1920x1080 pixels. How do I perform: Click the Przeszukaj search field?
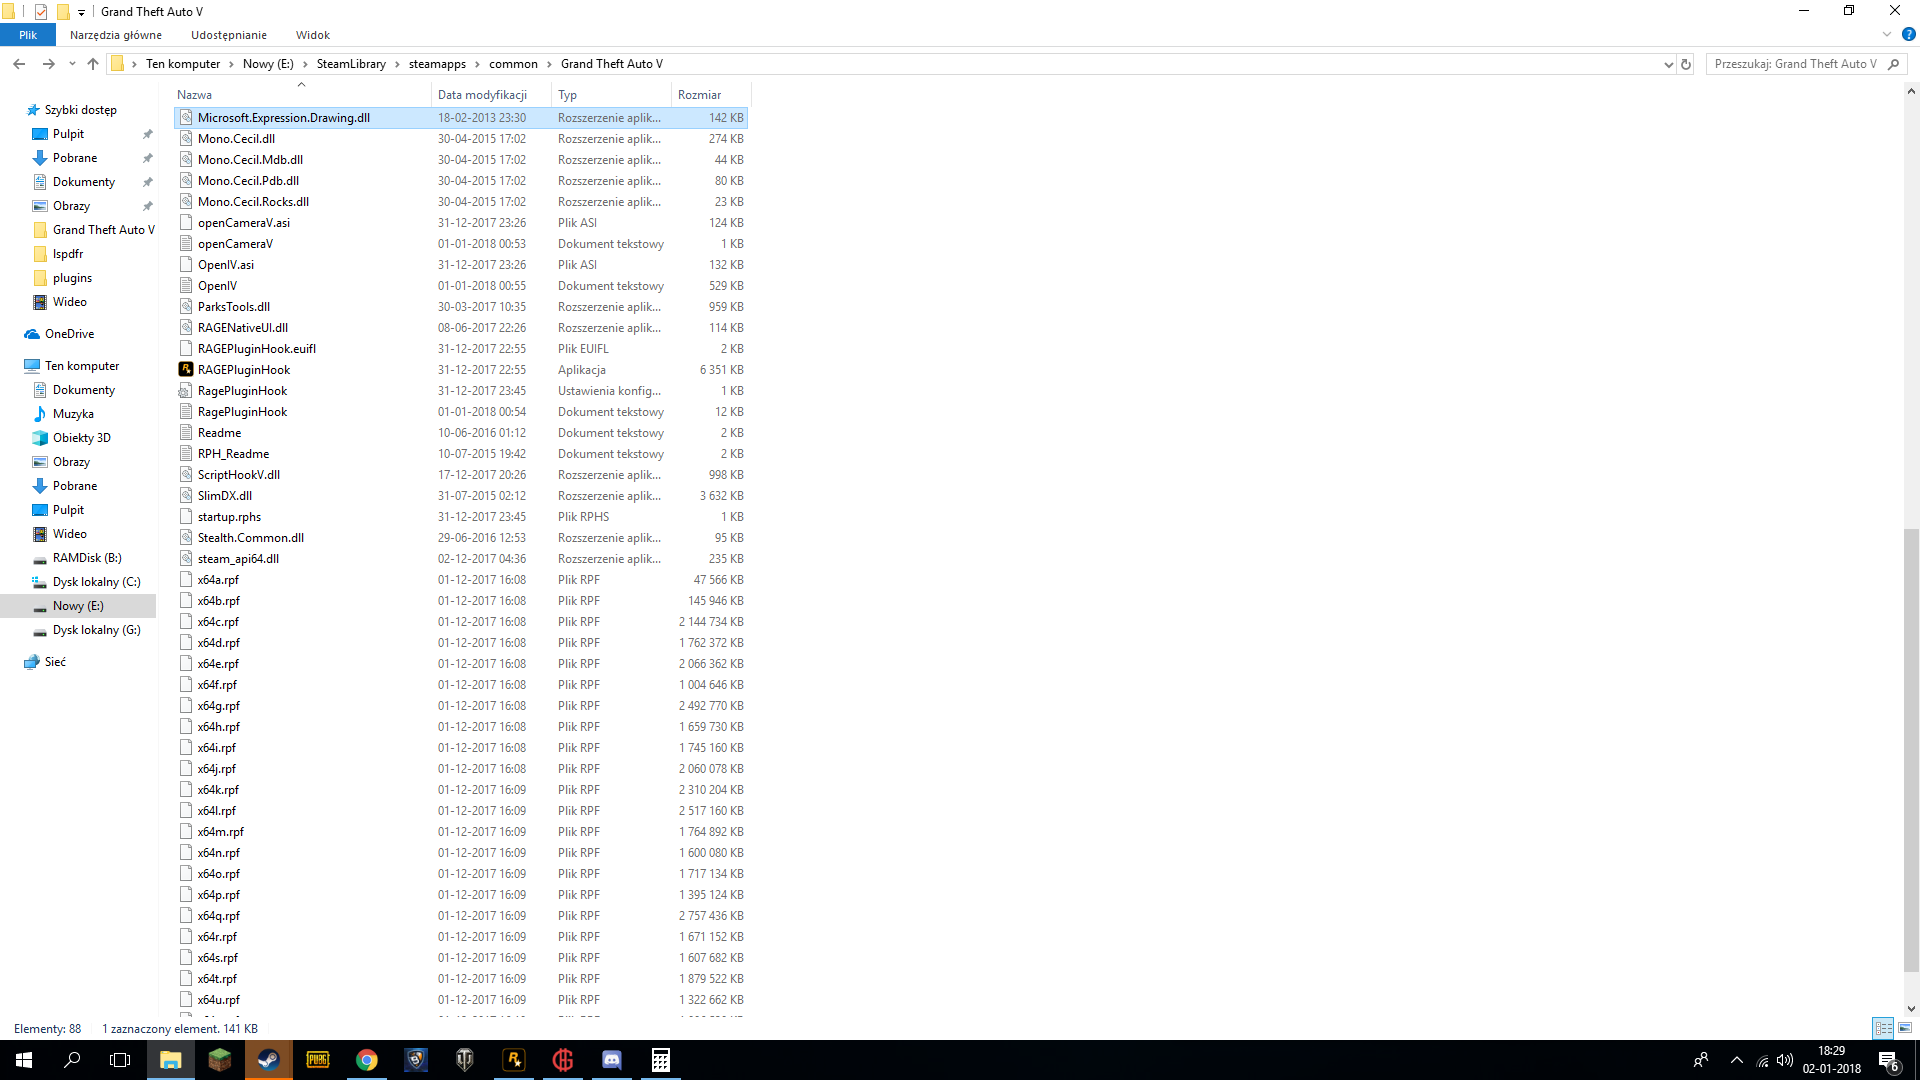click(1795, 64)
